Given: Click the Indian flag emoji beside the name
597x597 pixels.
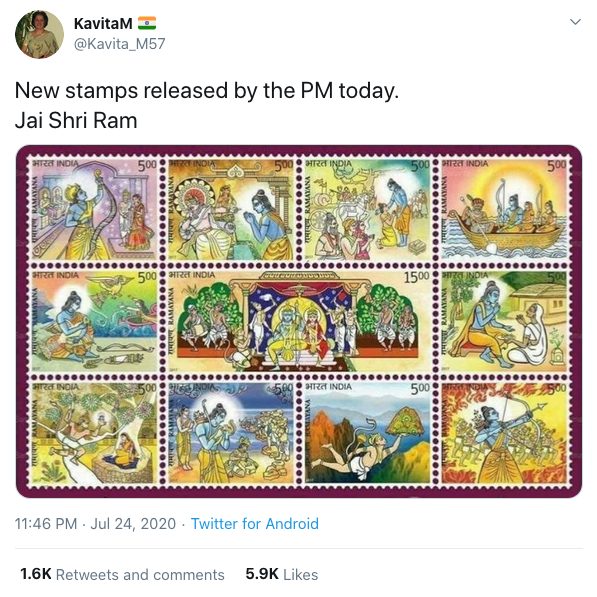Looking at the screenshot, I should point(147,23).
